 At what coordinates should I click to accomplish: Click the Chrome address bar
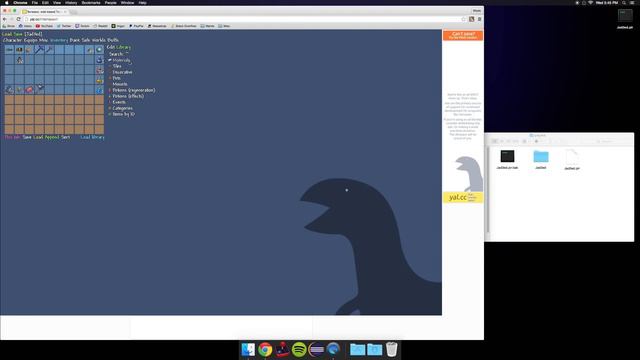click(245, 19)
